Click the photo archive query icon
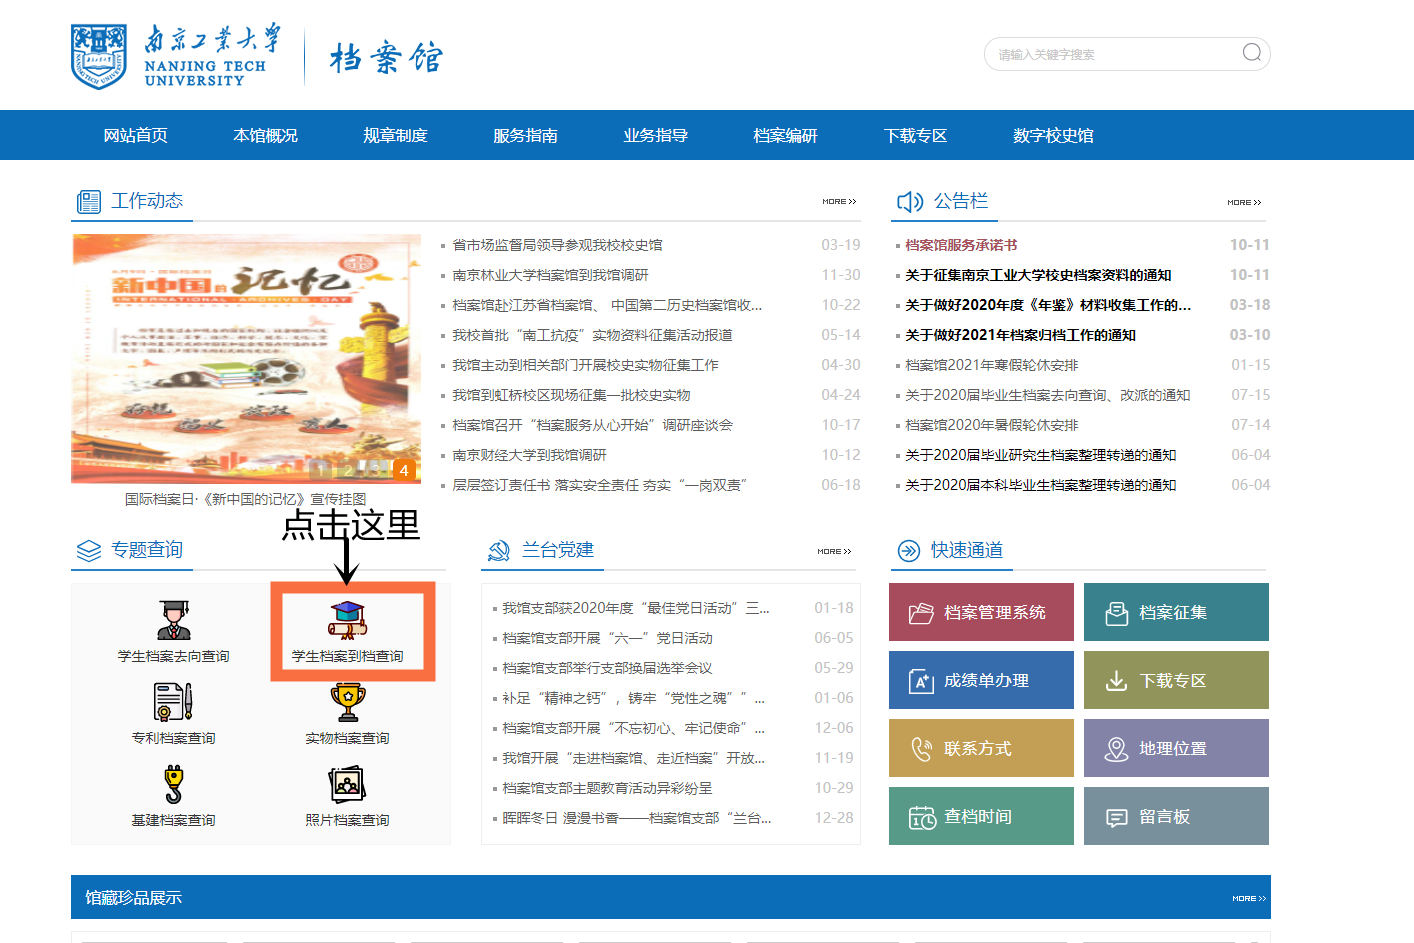Viewport: 1414px width, 943px height. point(348,784)
